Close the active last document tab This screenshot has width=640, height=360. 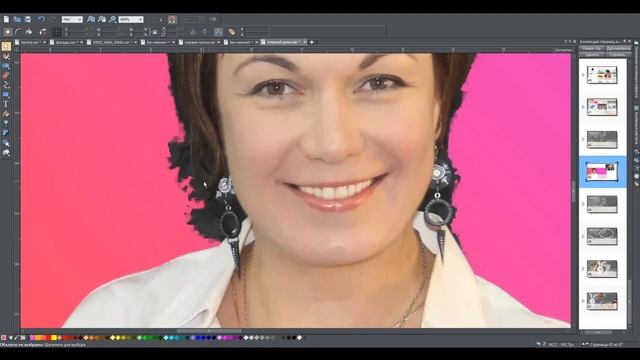[x=305, y=42]
